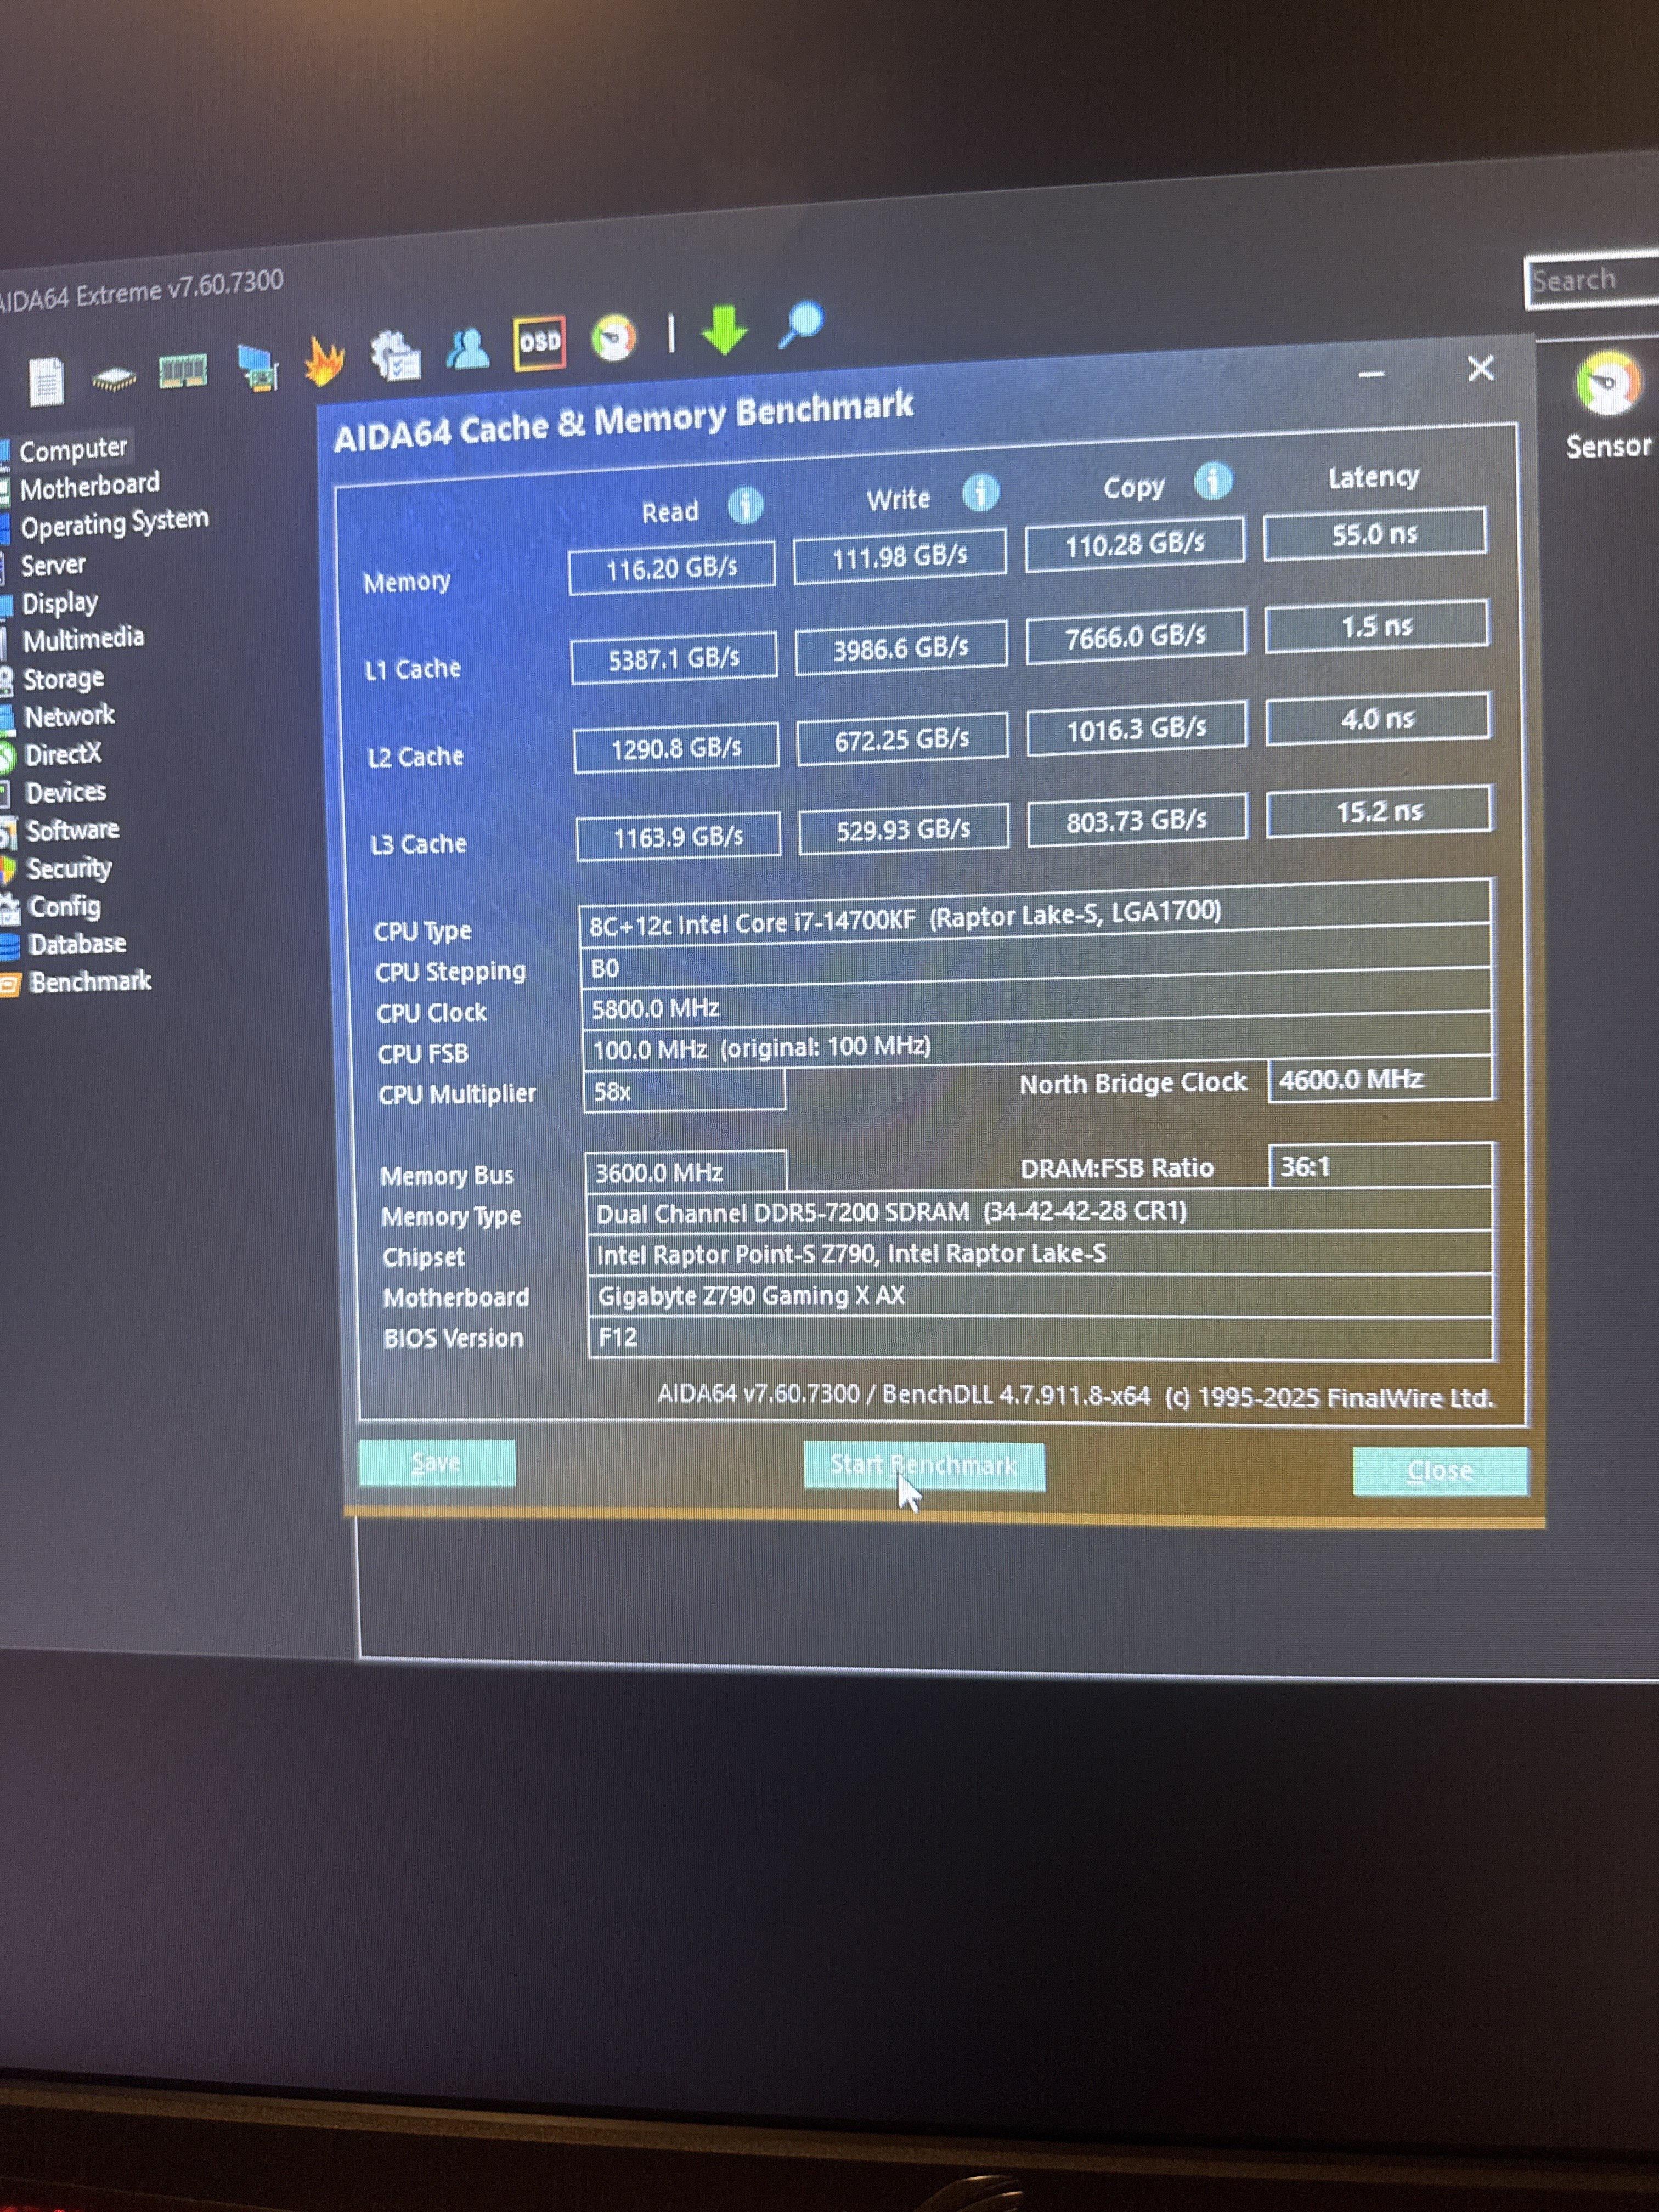Screen dimensions: 1659x2212
Task: Open the OSD panel toolbar icon
Action: pos(540,344)
